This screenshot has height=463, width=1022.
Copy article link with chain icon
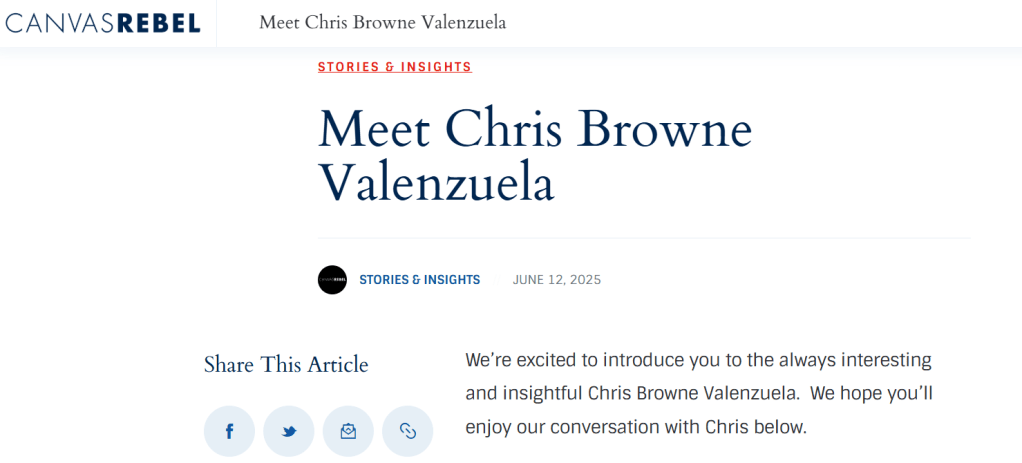coord(408,431)
